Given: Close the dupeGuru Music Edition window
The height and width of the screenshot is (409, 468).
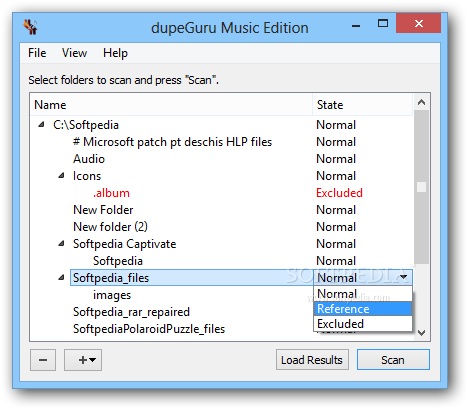Looking at the screenshot, I should click(419, 23).
